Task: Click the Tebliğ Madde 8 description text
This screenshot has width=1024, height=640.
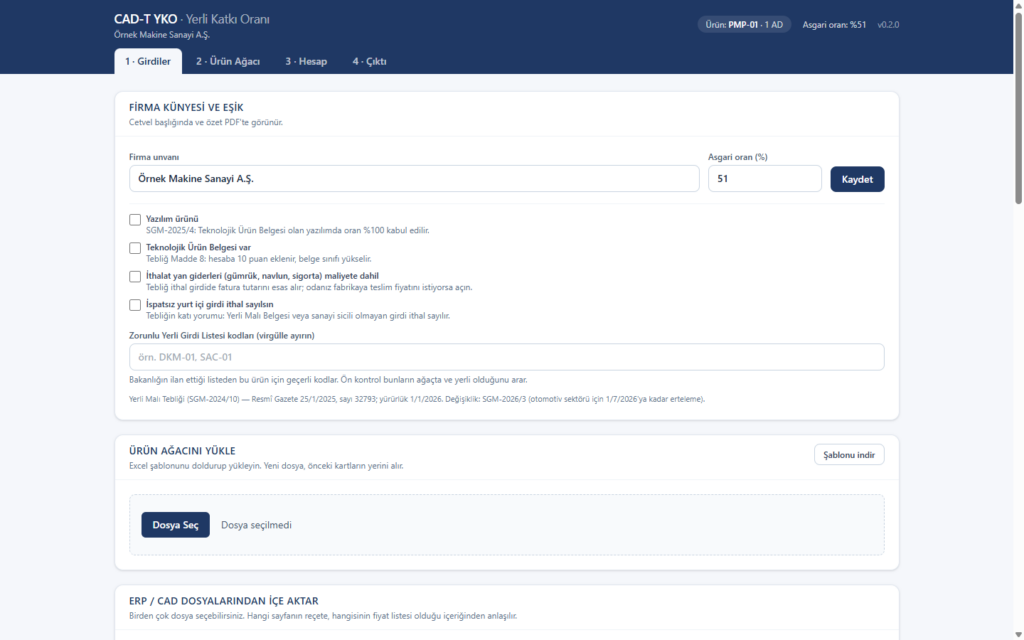Action: point(259,259)
